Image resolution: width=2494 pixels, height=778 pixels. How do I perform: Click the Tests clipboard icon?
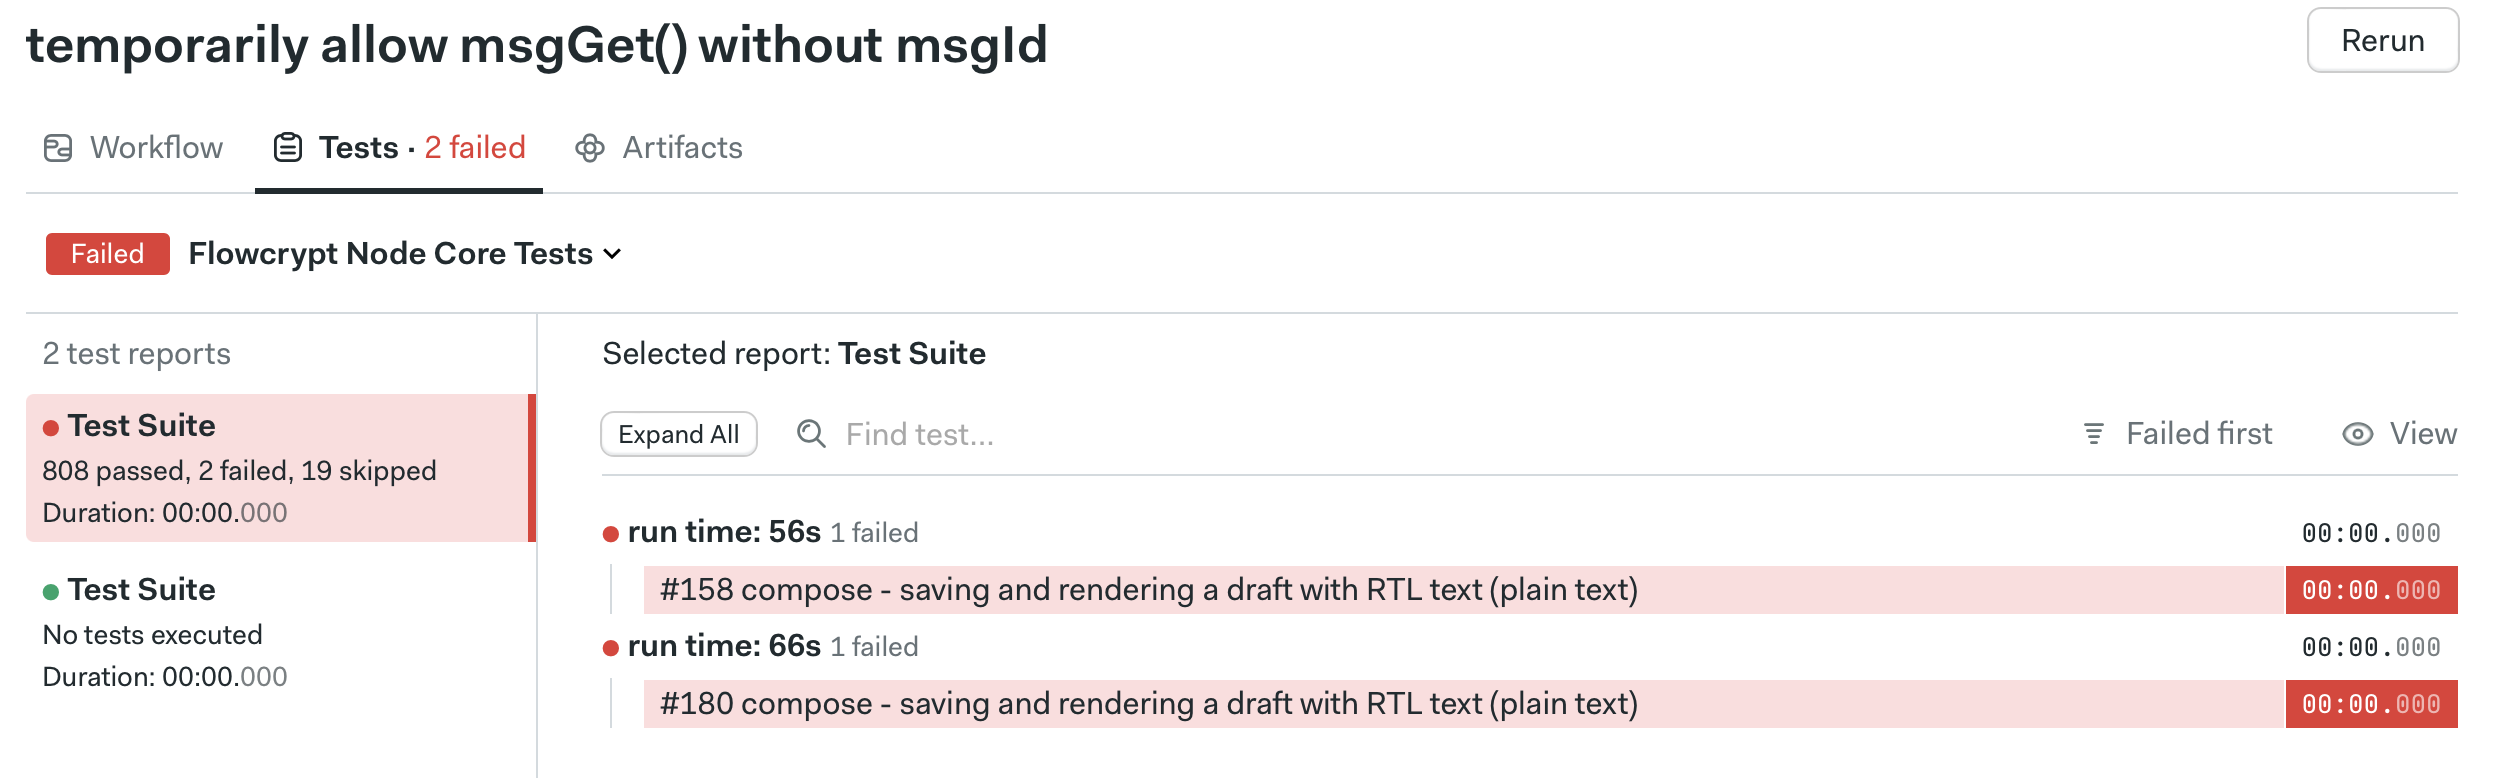click(x=288, y=148)
